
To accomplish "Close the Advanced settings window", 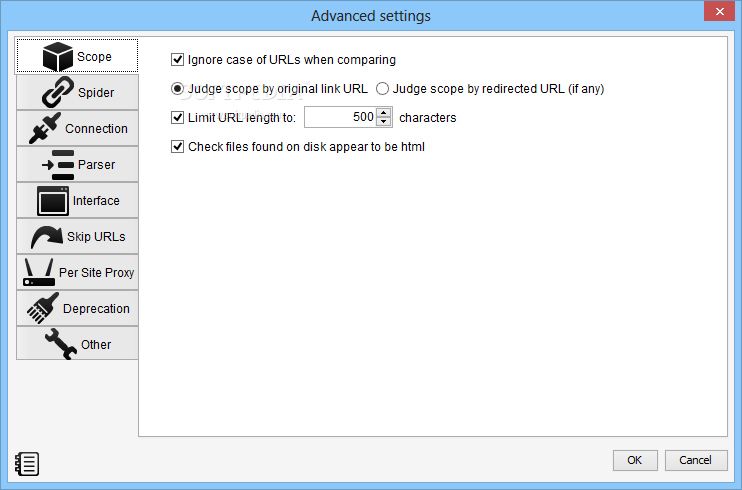I will (x=719, y=11).
